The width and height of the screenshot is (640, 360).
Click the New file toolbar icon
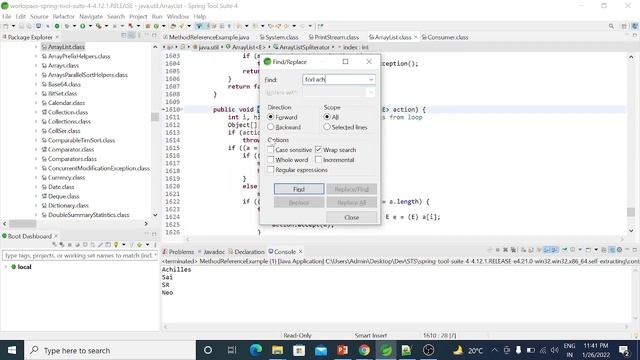pyautogui.click(x=6, y=26)
